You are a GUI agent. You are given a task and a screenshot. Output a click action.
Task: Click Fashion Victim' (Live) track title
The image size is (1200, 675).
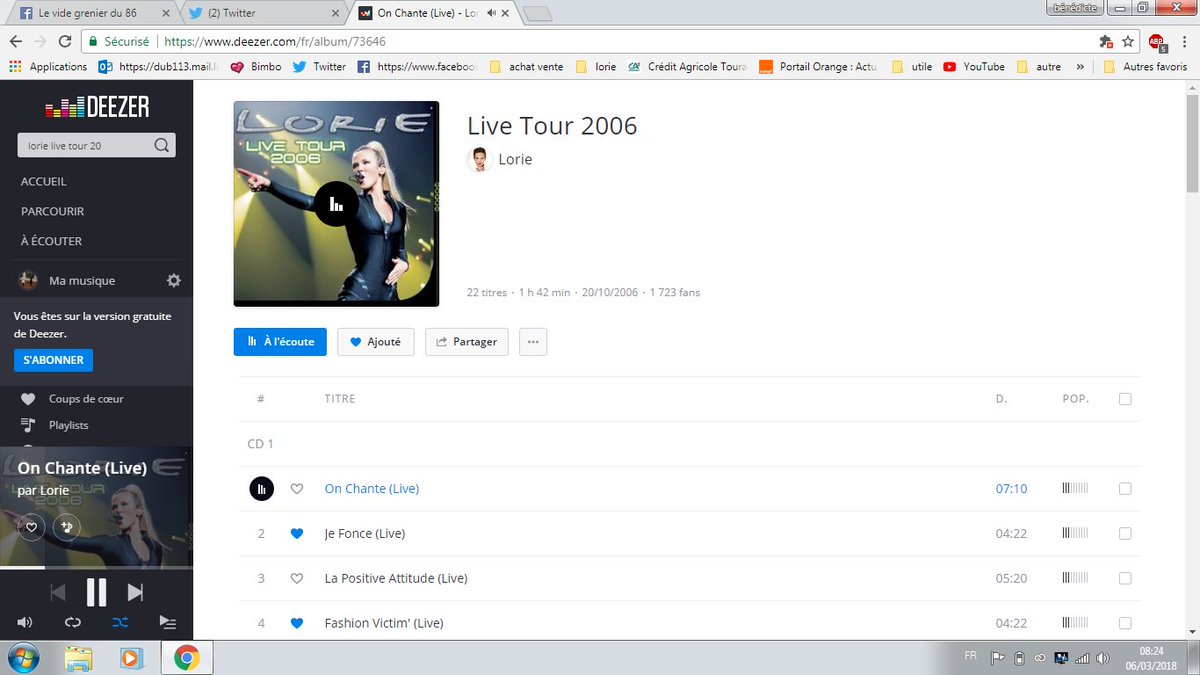[384, 623]
